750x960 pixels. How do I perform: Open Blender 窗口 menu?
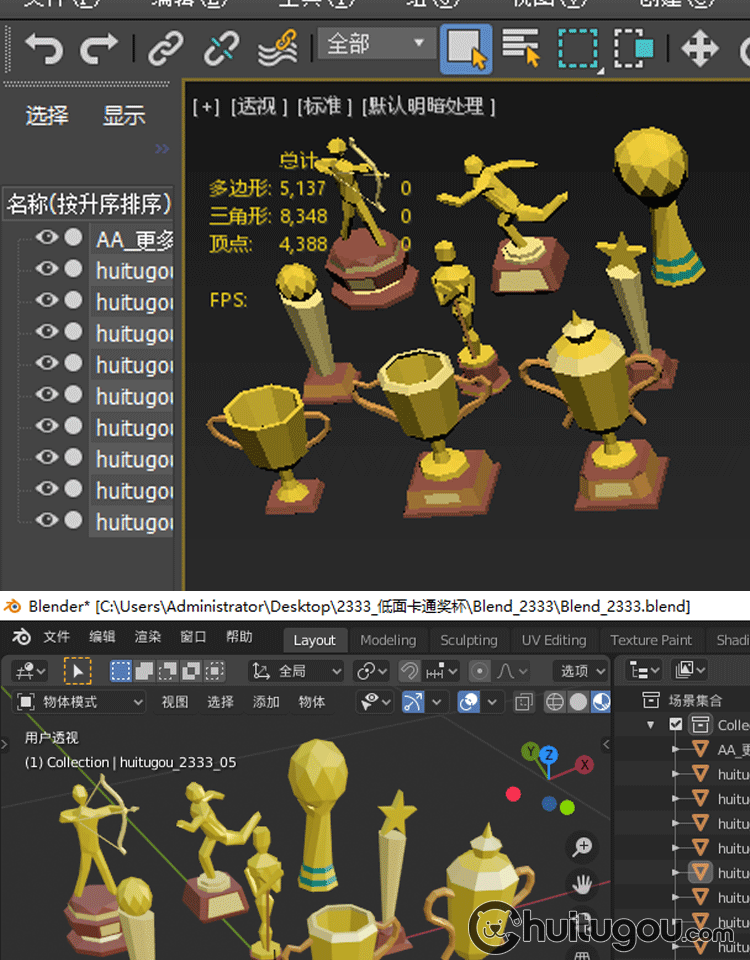point(193,637)
